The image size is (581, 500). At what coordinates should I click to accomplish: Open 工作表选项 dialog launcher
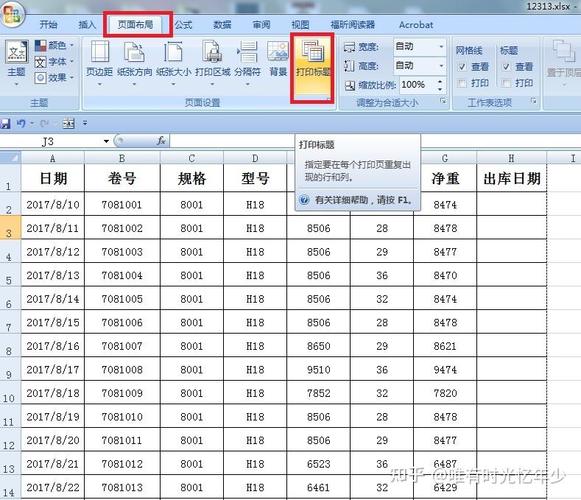click(533, 101)
